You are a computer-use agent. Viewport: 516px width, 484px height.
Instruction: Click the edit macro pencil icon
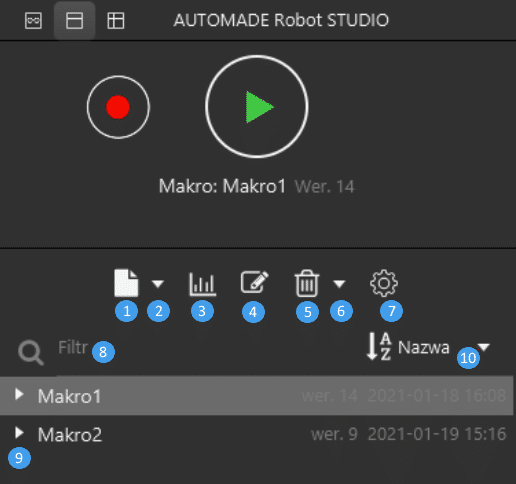(254, 282)
